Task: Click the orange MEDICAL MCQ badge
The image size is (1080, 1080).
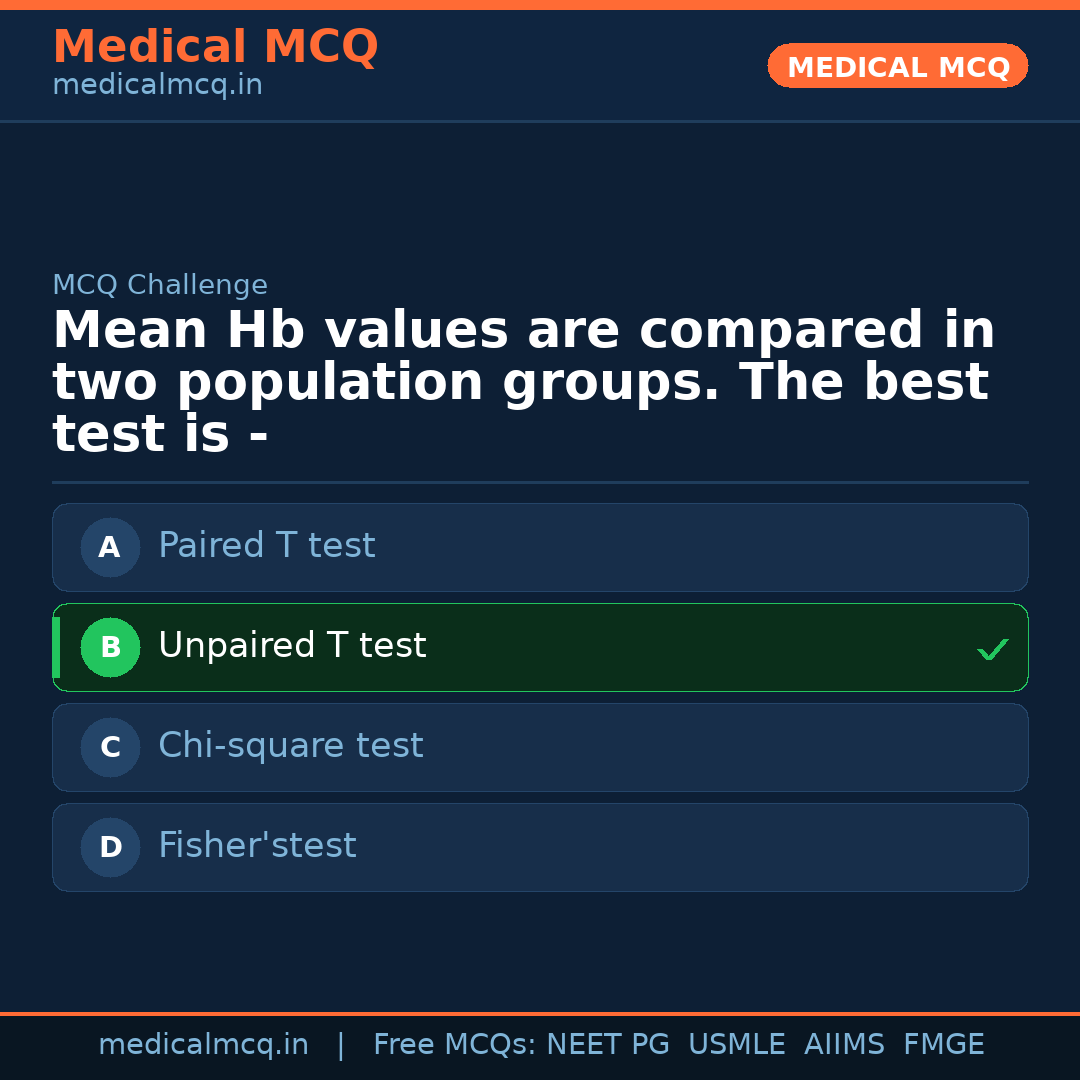Action: click(897, 67)
